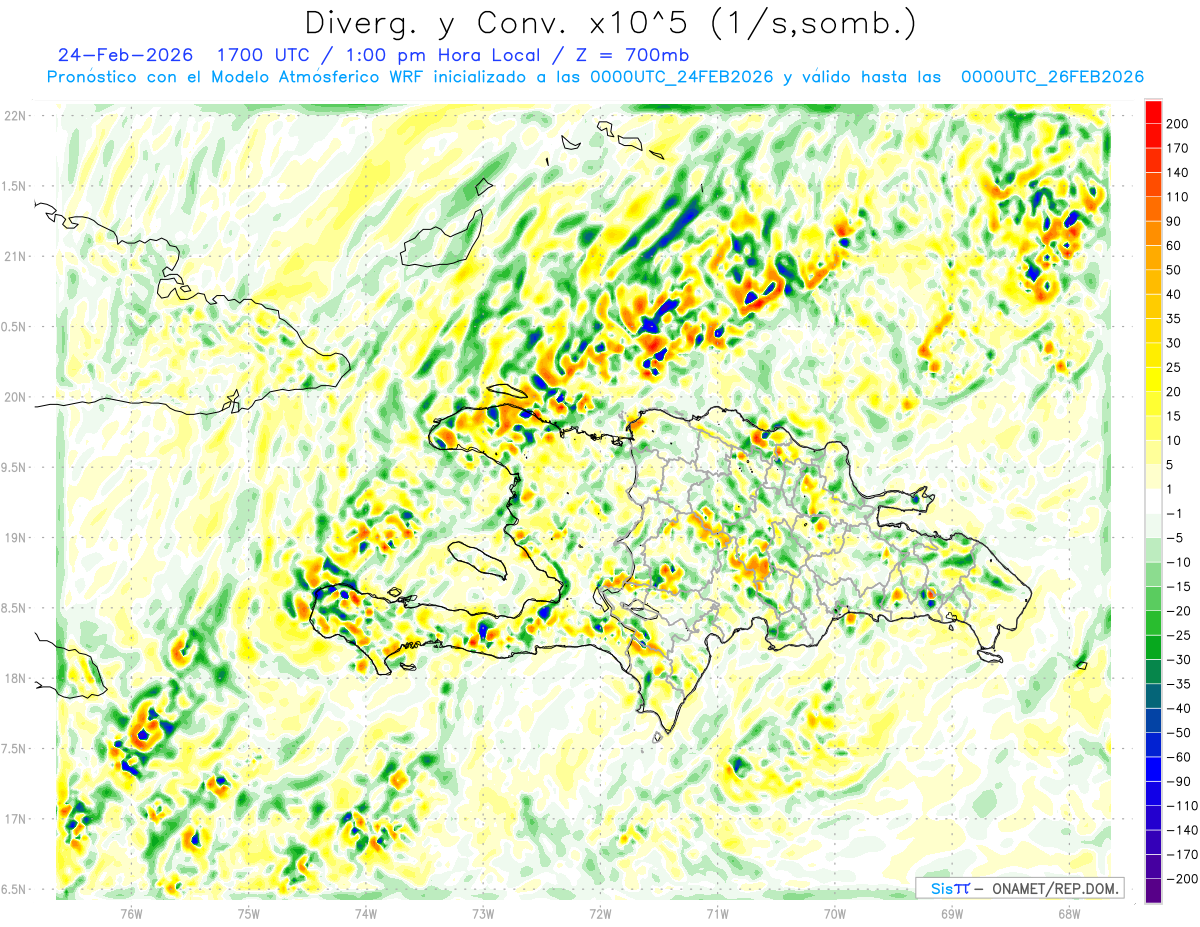This screenshot has height=927, width=1200.
Task: Click the '8.5N' latitude tick label
Action: (x=15, y=608)
